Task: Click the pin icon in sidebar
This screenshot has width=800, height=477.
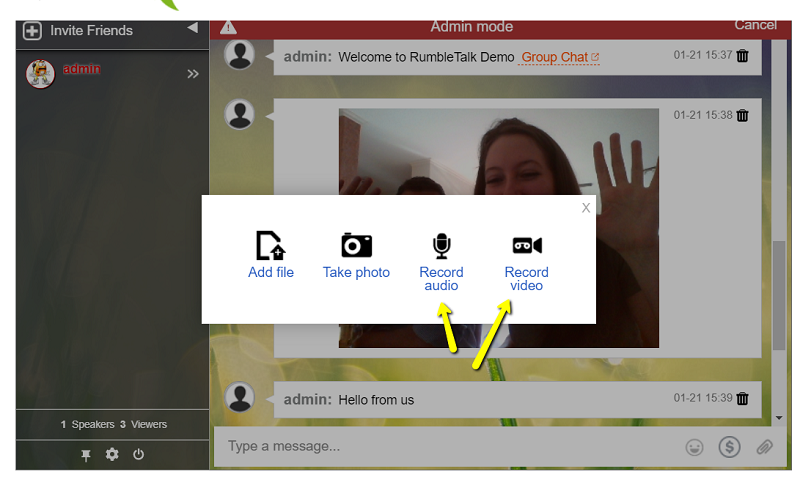Action: tap(86, 455)
